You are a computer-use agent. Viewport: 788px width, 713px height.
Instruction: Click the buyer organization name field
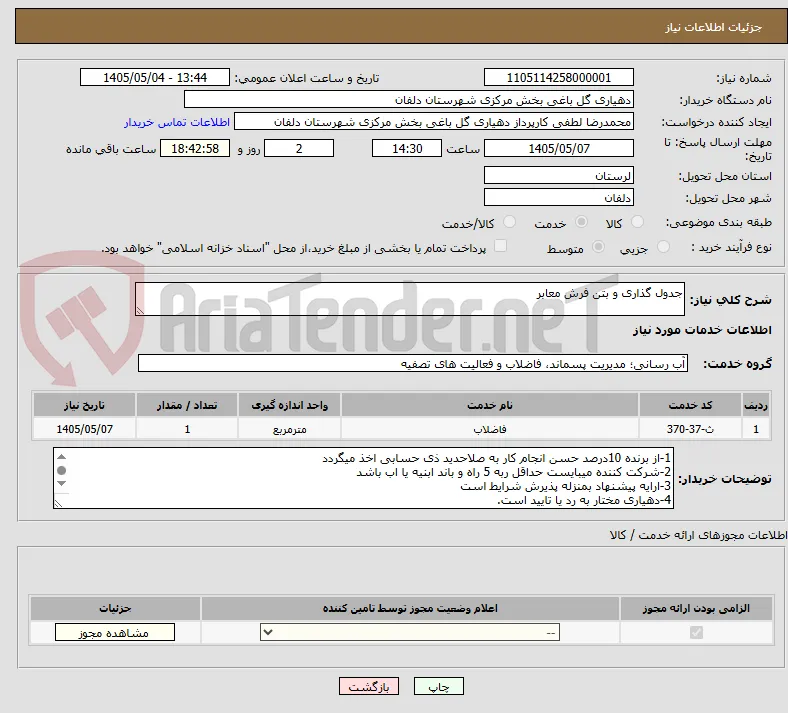click(409, 99)
